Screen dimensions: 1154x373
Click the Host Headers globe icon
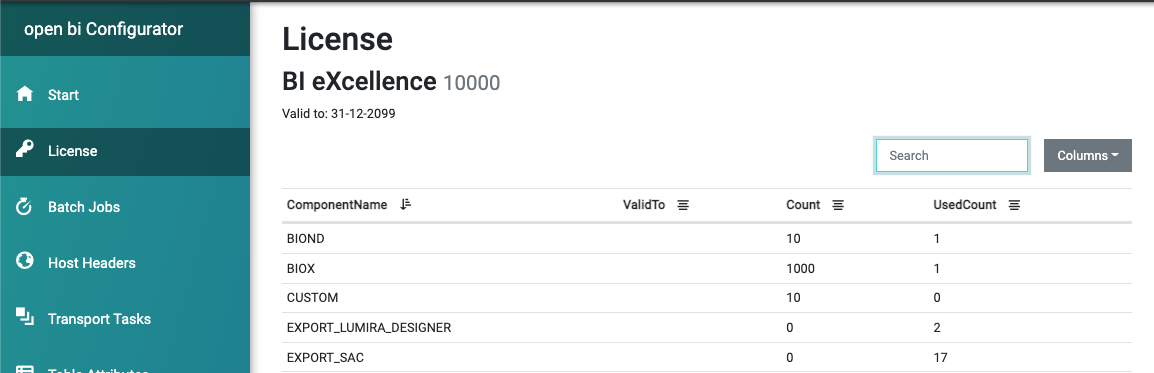point(25,262)
